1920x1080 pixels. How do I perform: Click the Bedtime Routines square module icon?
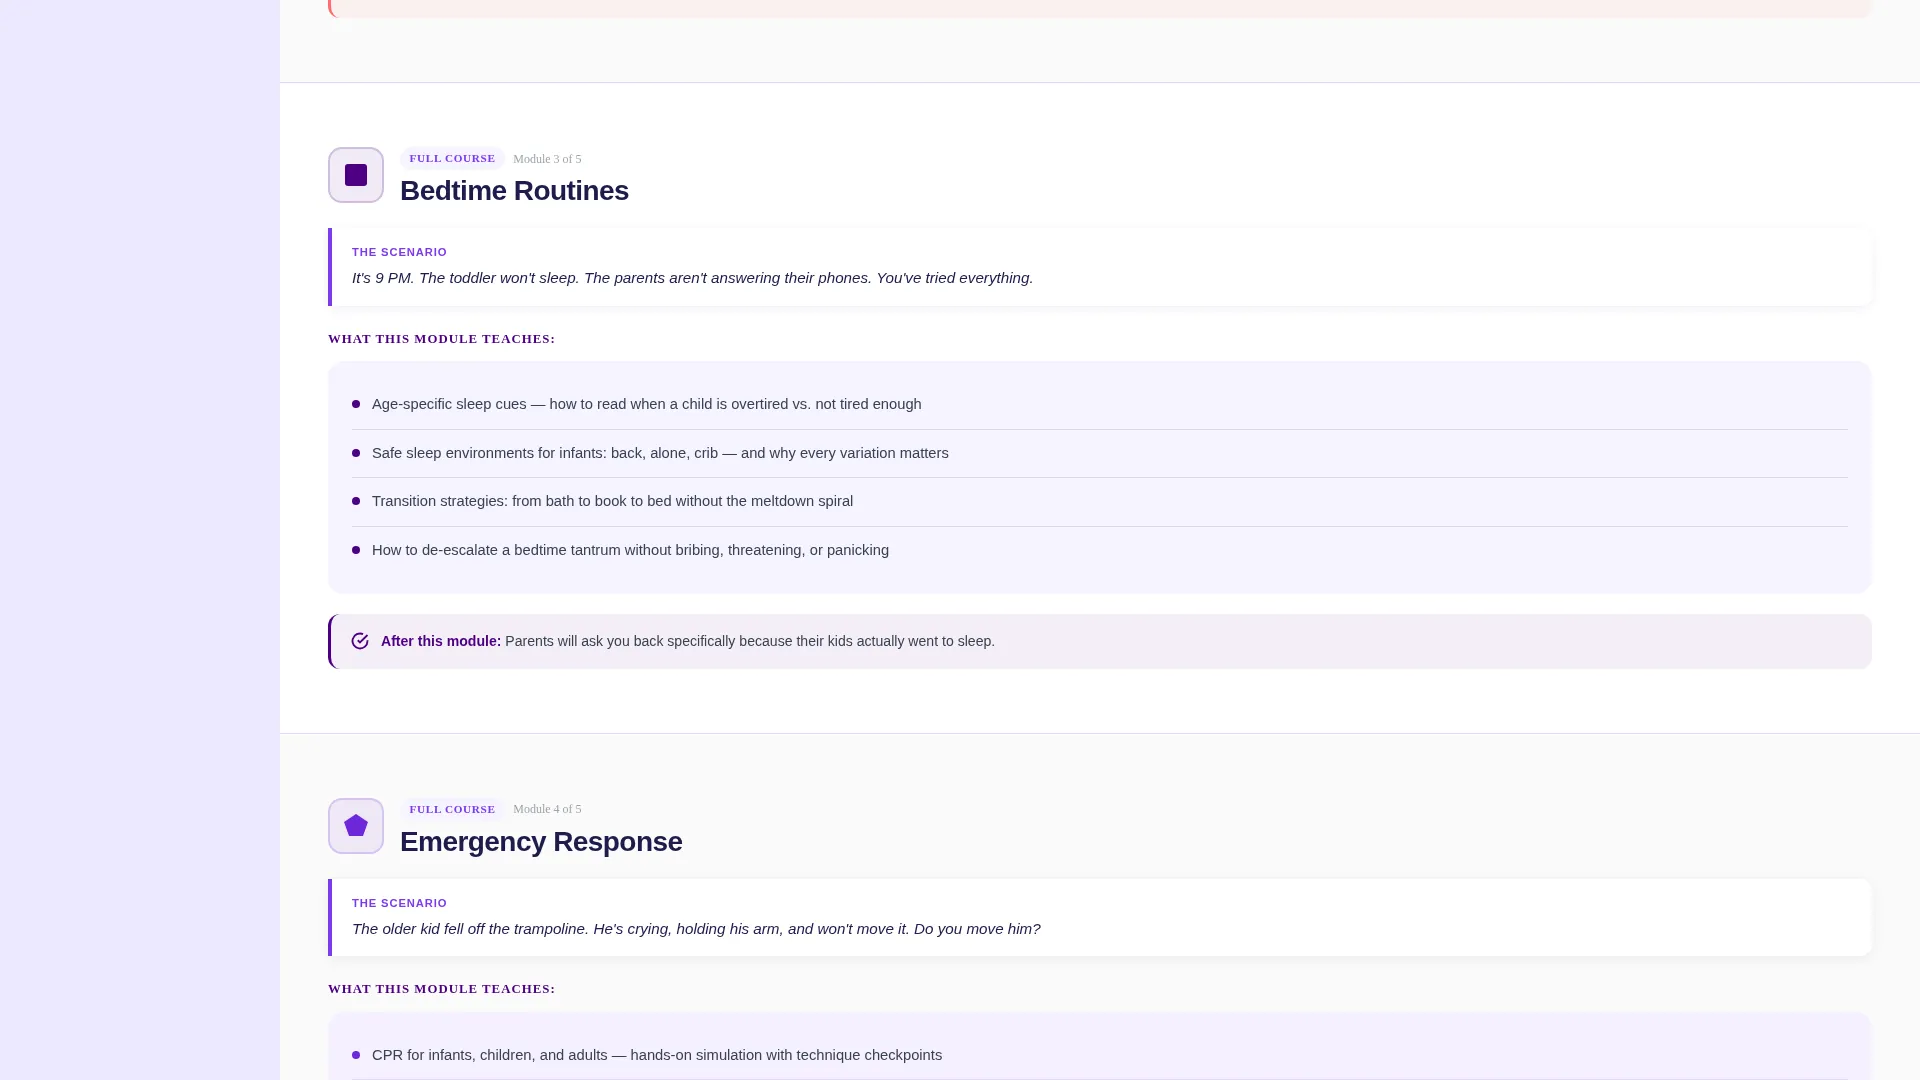[356, 175]
